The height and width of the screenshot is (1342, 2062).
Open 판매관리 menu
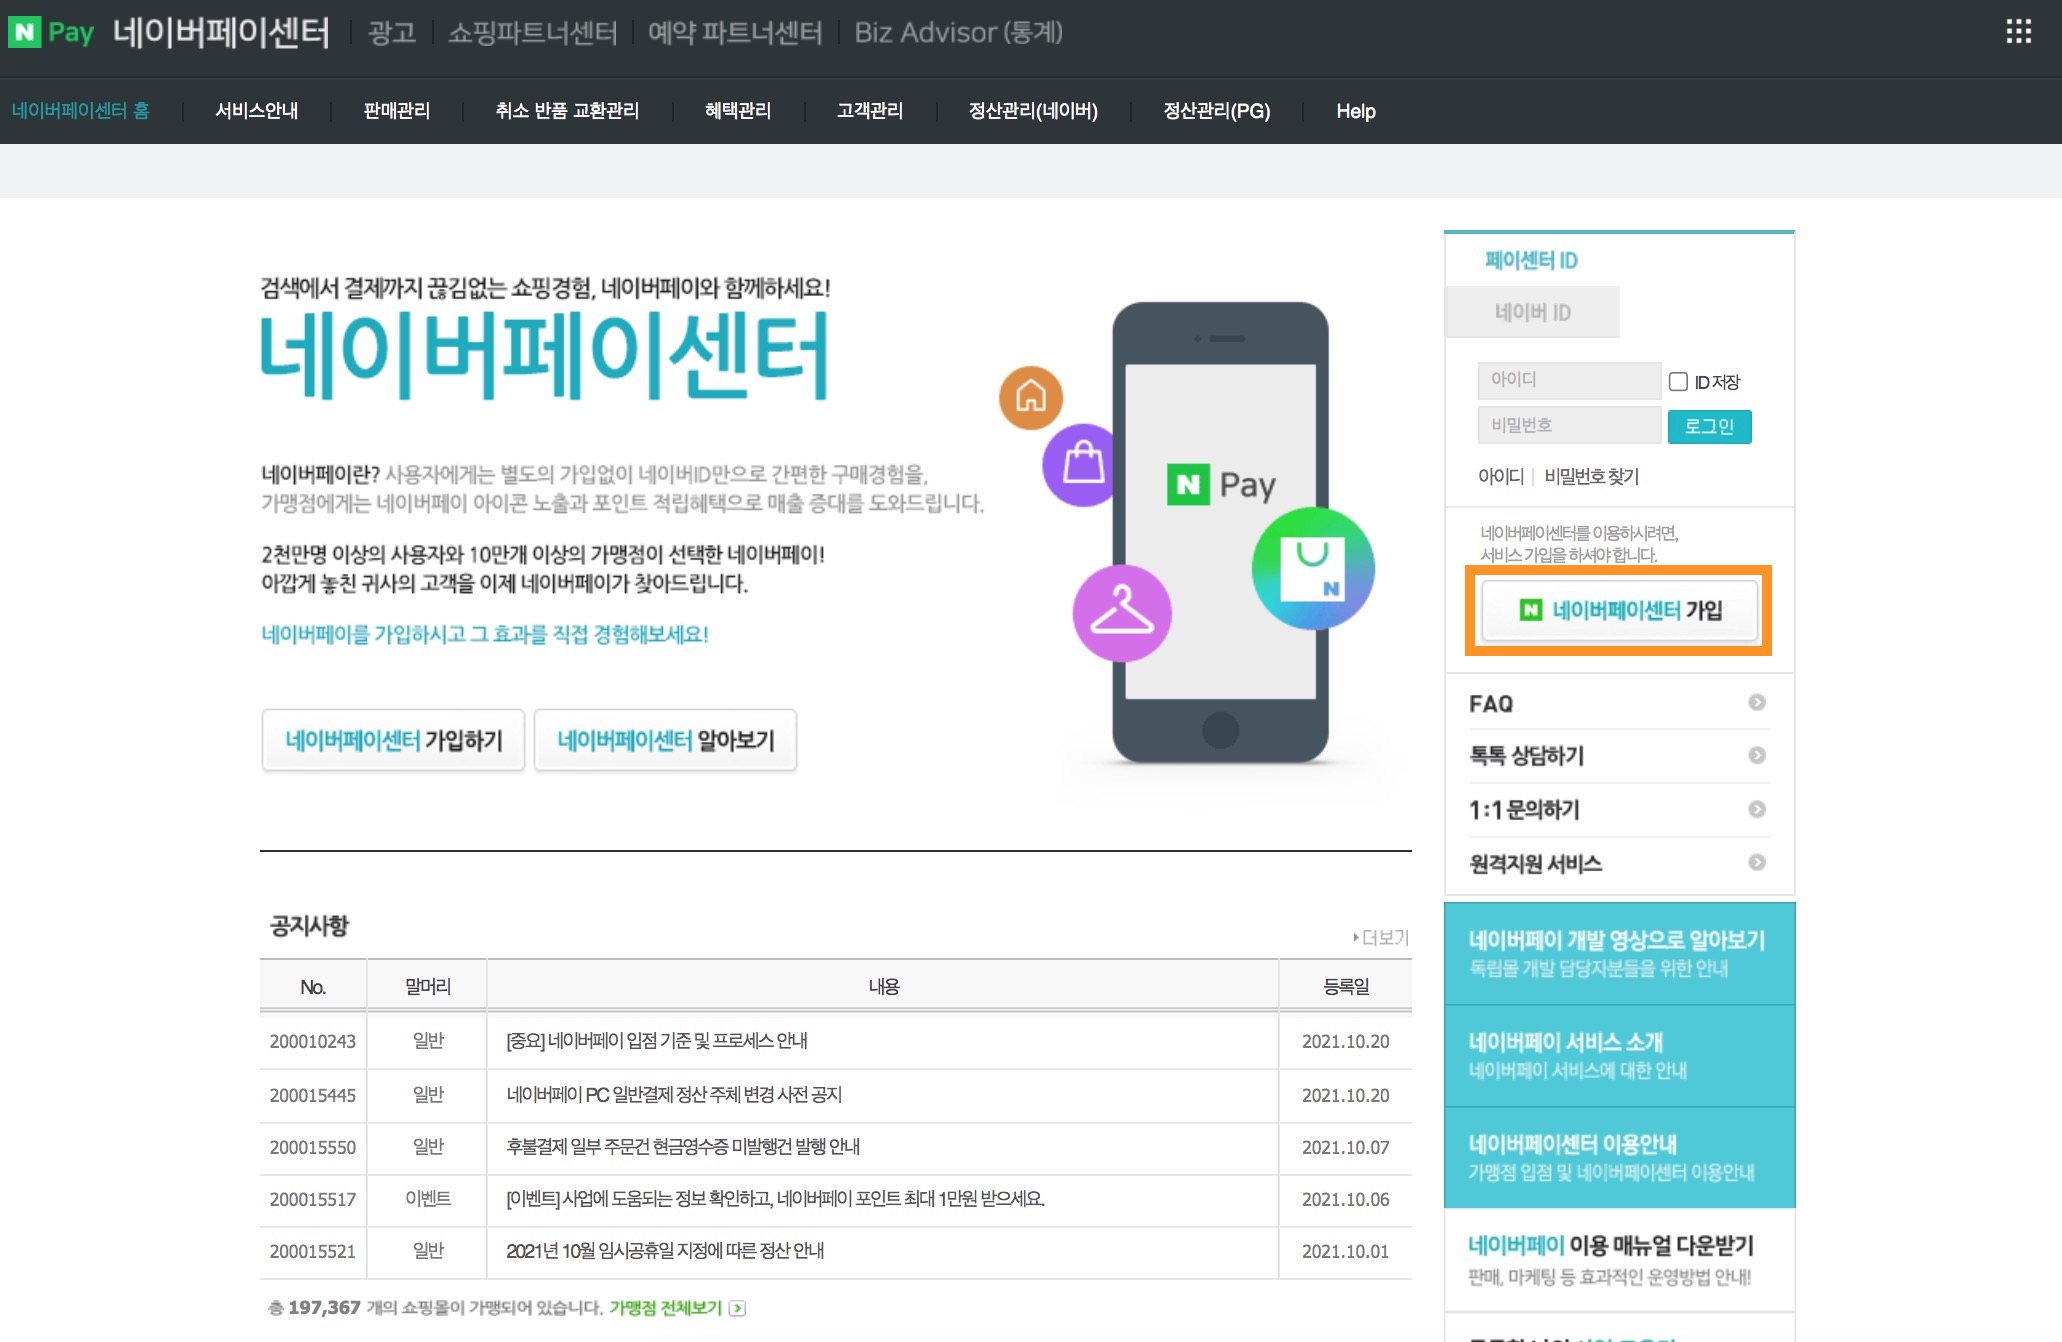[396, 111]
